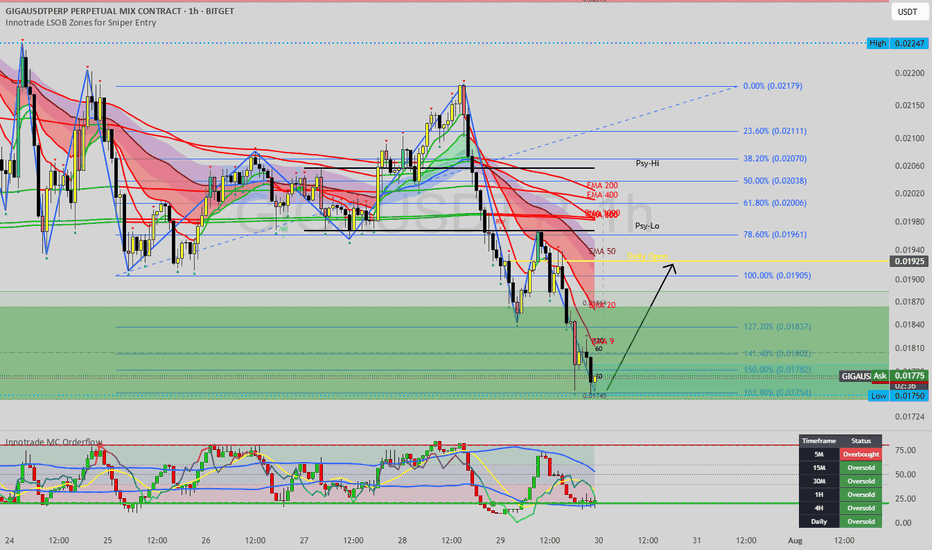The width and height of the screenshot is (932, 550).
Task: Click the GIGAUSDT symbol price label
Action: pos(855,376)
